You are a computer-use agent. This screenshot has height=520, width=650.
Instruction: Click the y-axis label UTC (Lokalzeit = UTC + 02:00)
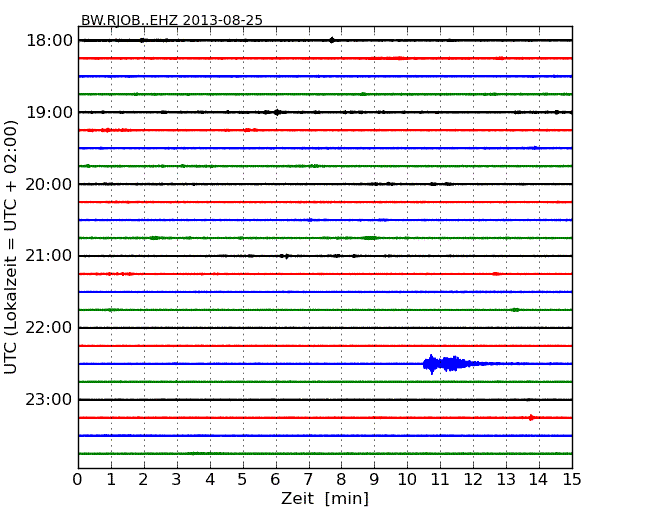click(10, 247)
